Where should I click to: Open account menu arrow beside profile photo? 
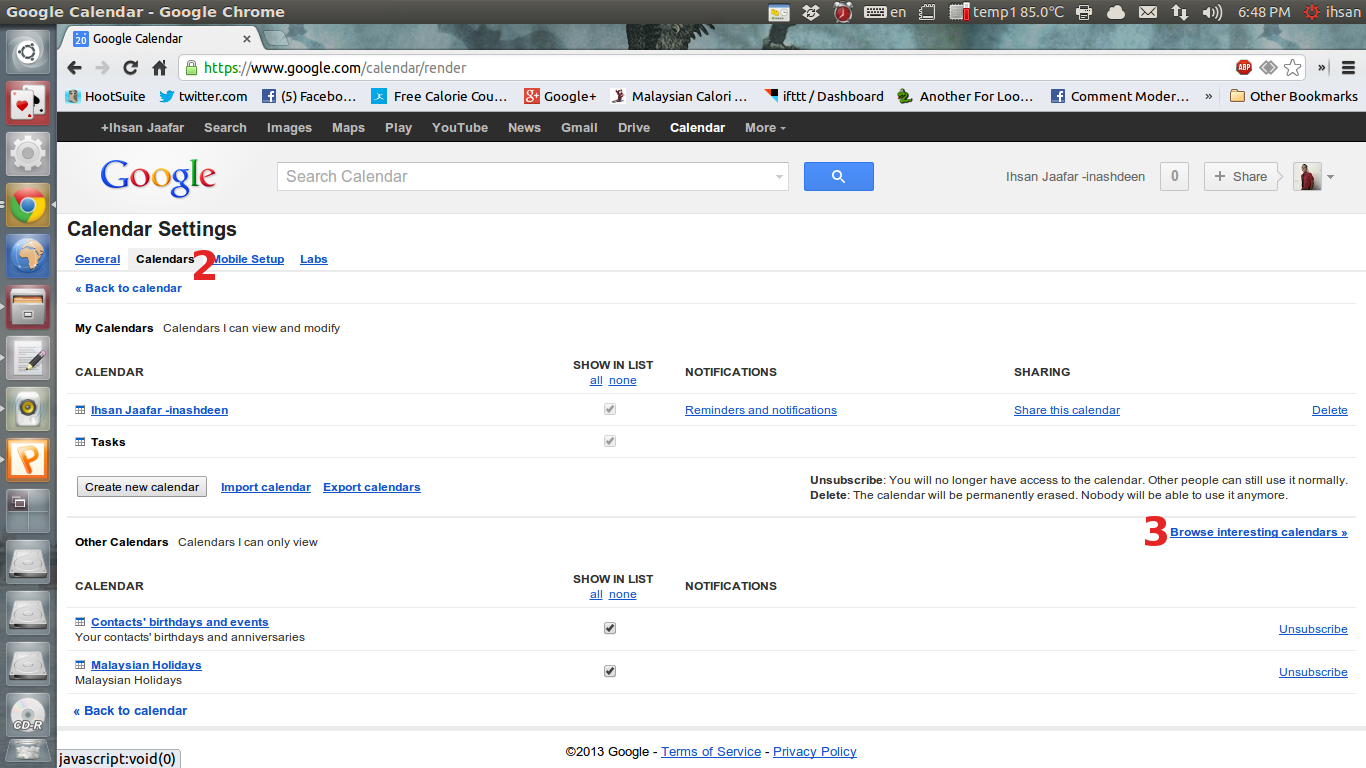coord(1330,177)
